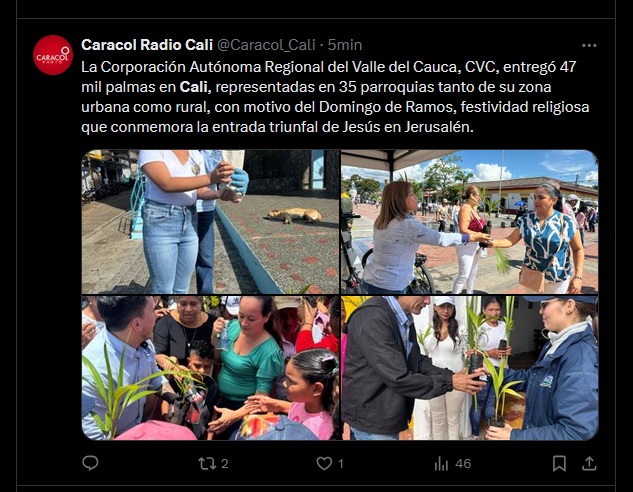Image resolution: width=633 pixels, height=492 pixels.
Task: Click the retweet count number 2
Action: click(225, 464)
